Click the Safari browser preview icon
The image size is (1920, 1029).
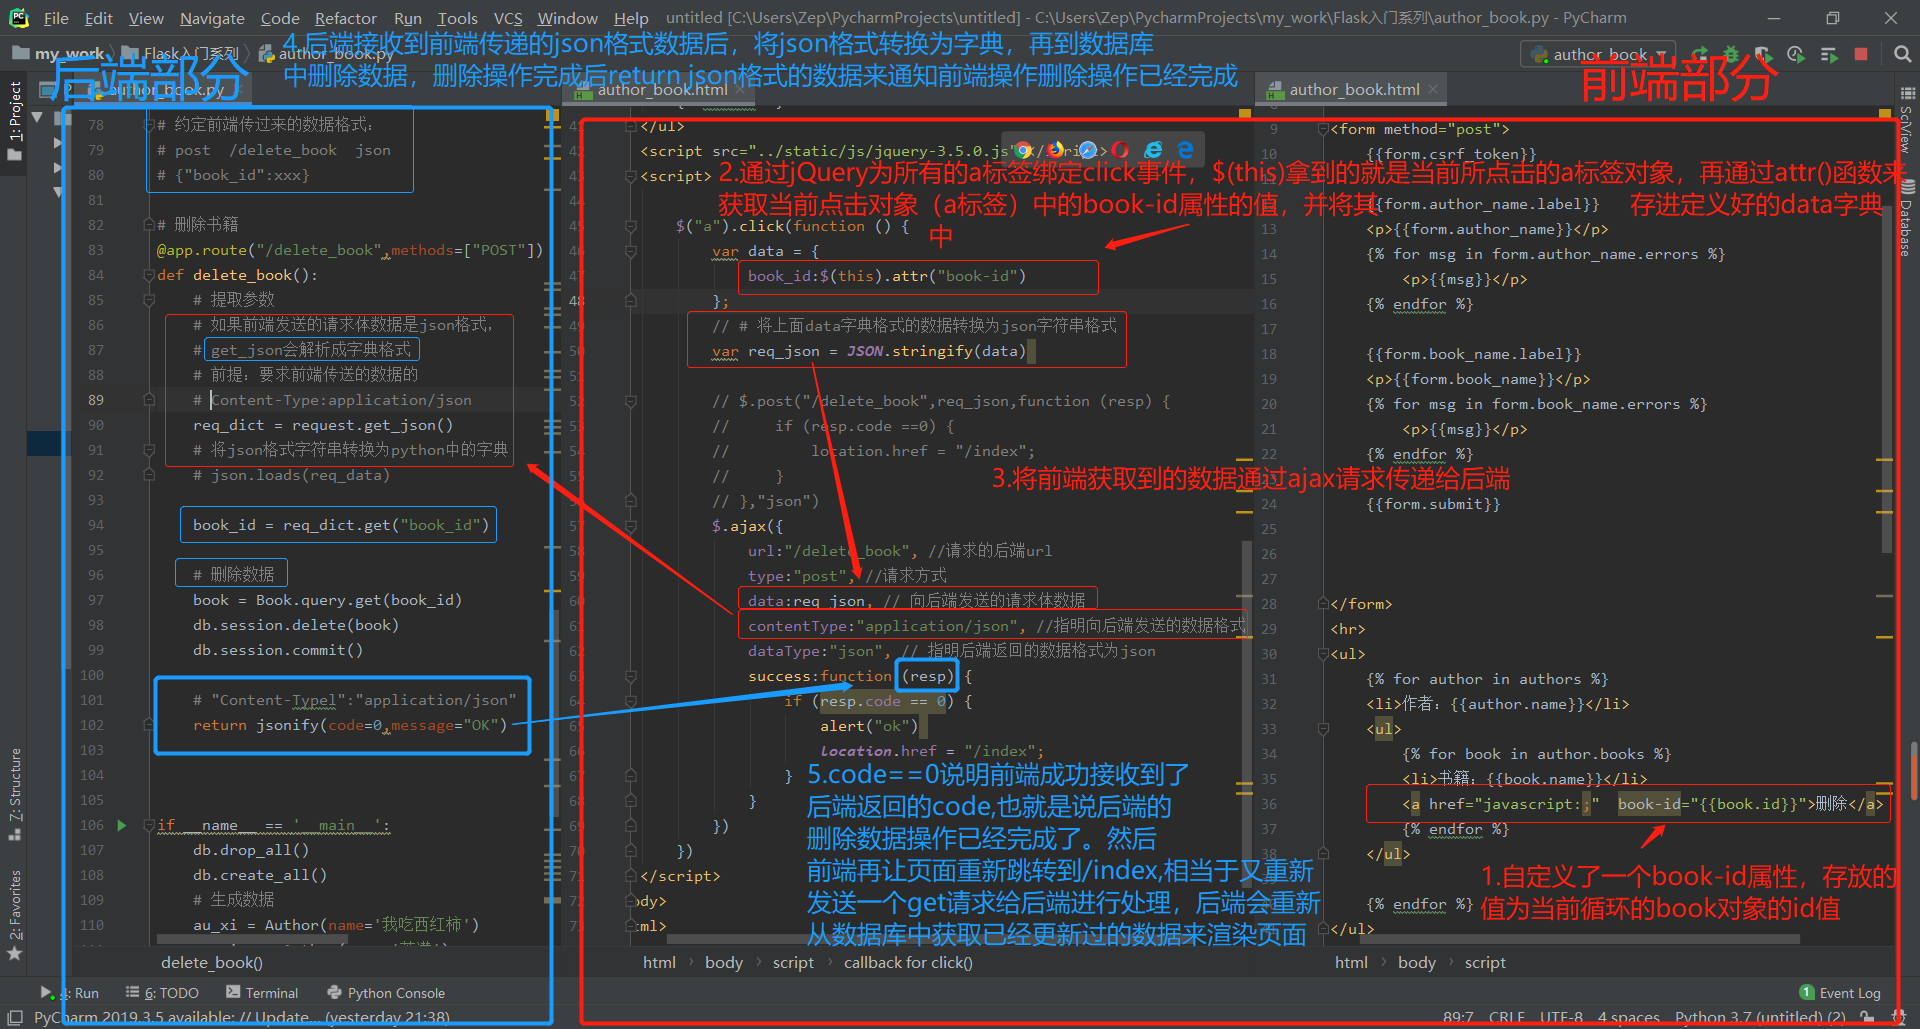coord(1088,150)
